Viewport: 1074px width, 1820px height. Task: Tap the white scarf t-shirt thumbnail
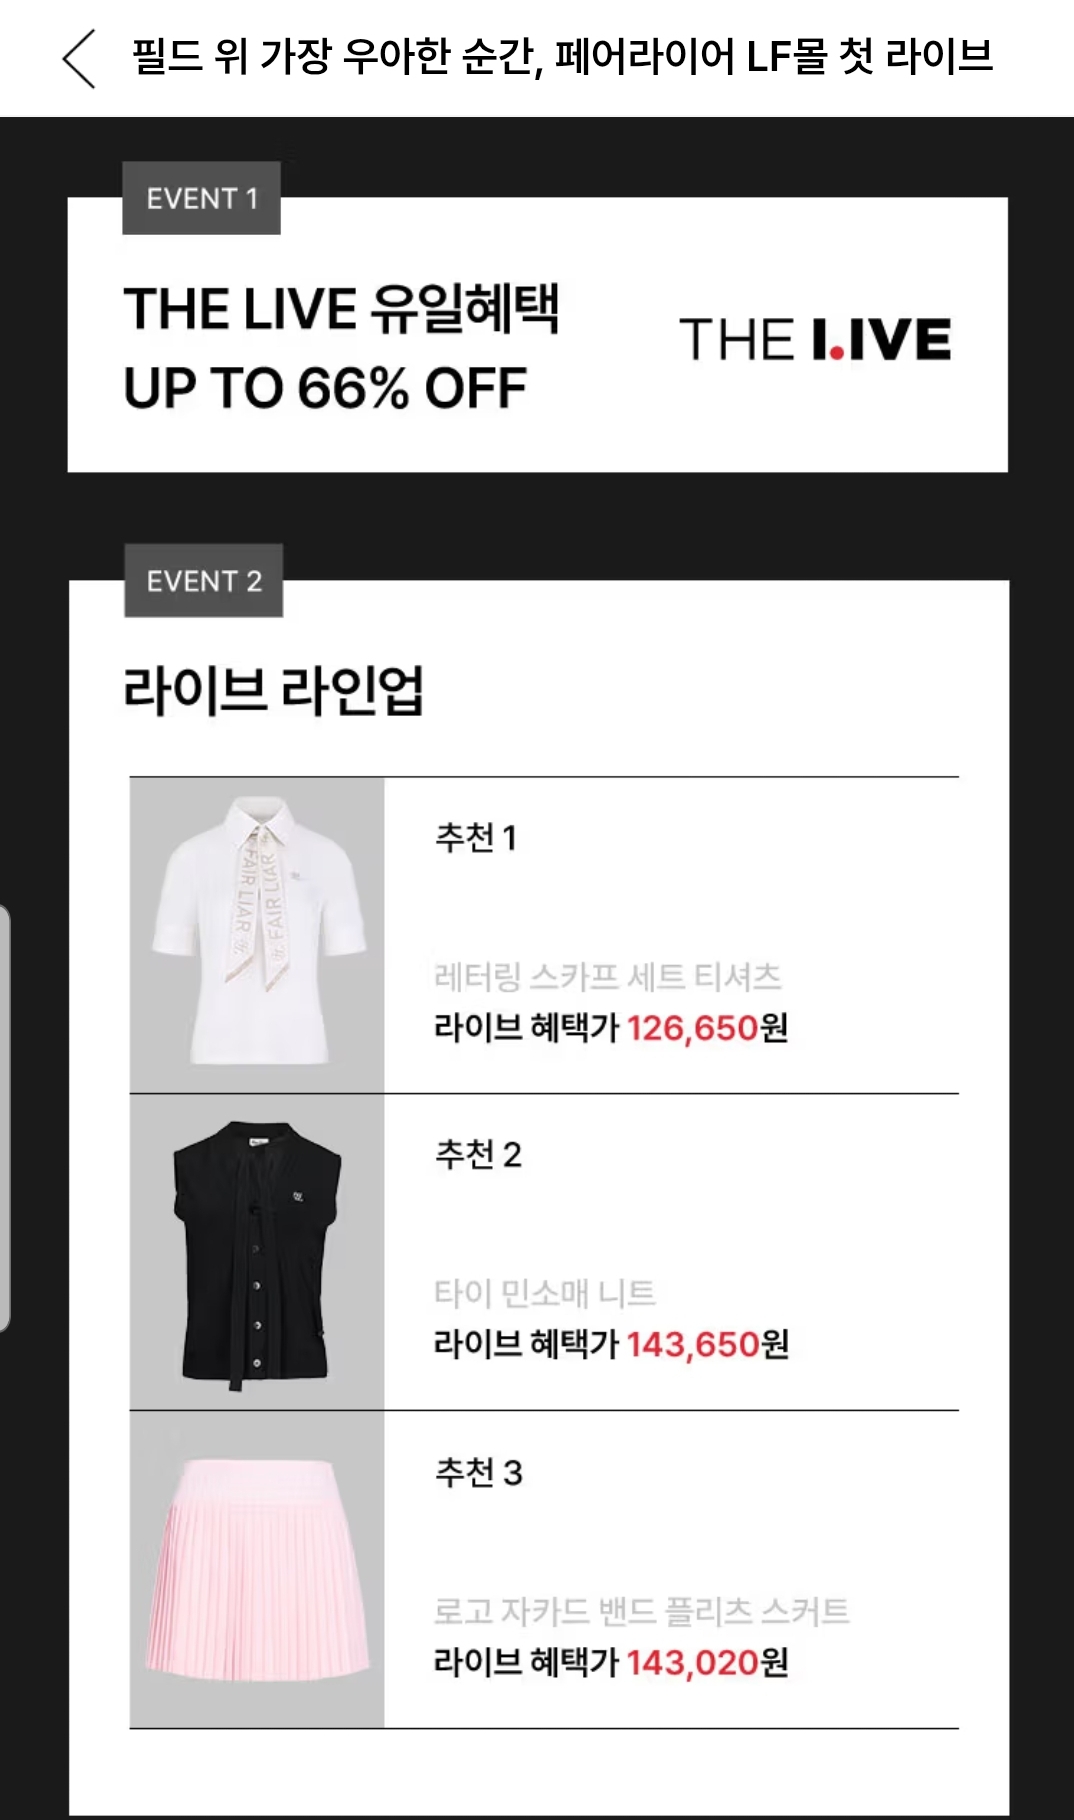point(257,935)
